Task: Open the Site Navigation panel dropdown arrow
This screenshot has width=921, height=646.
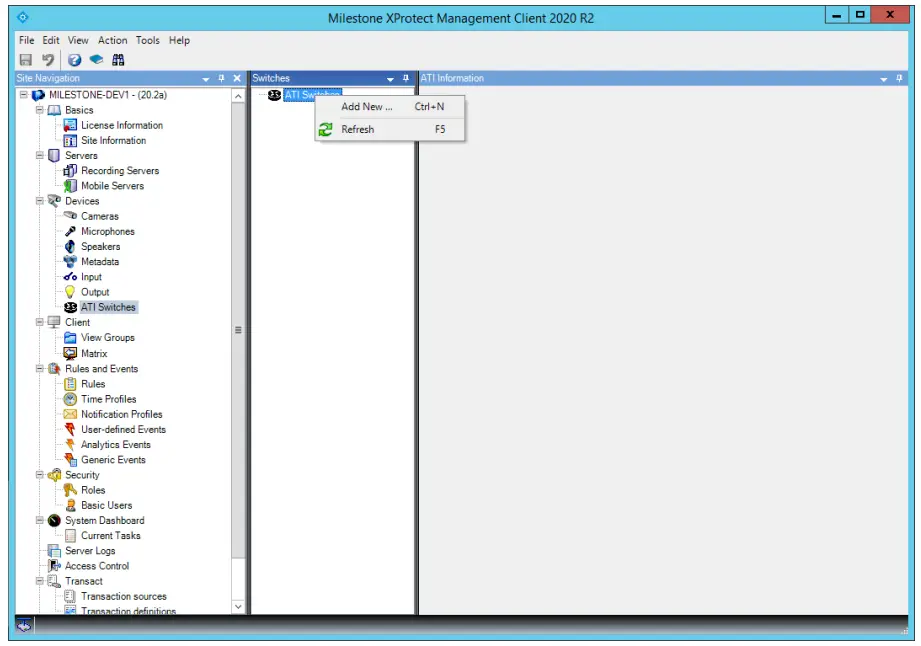Action: tap(206, 79)
